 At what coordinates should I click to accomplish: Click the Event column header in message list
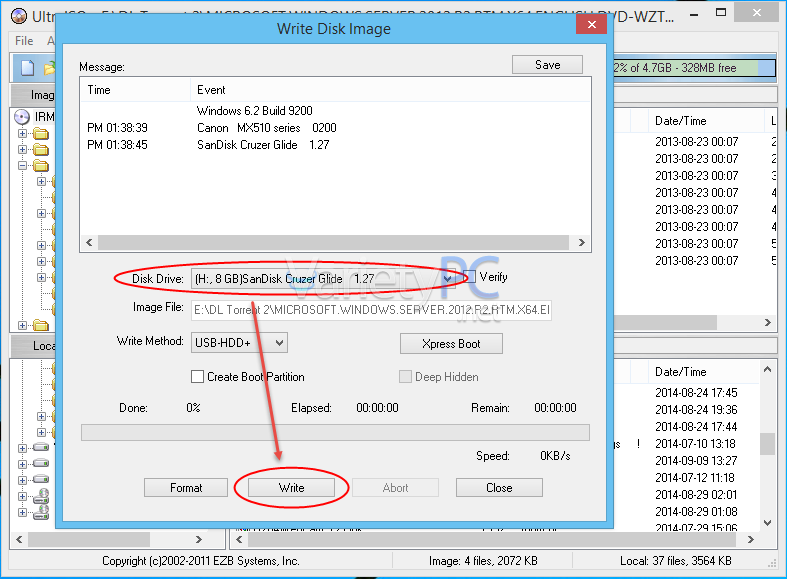point(390,90)
